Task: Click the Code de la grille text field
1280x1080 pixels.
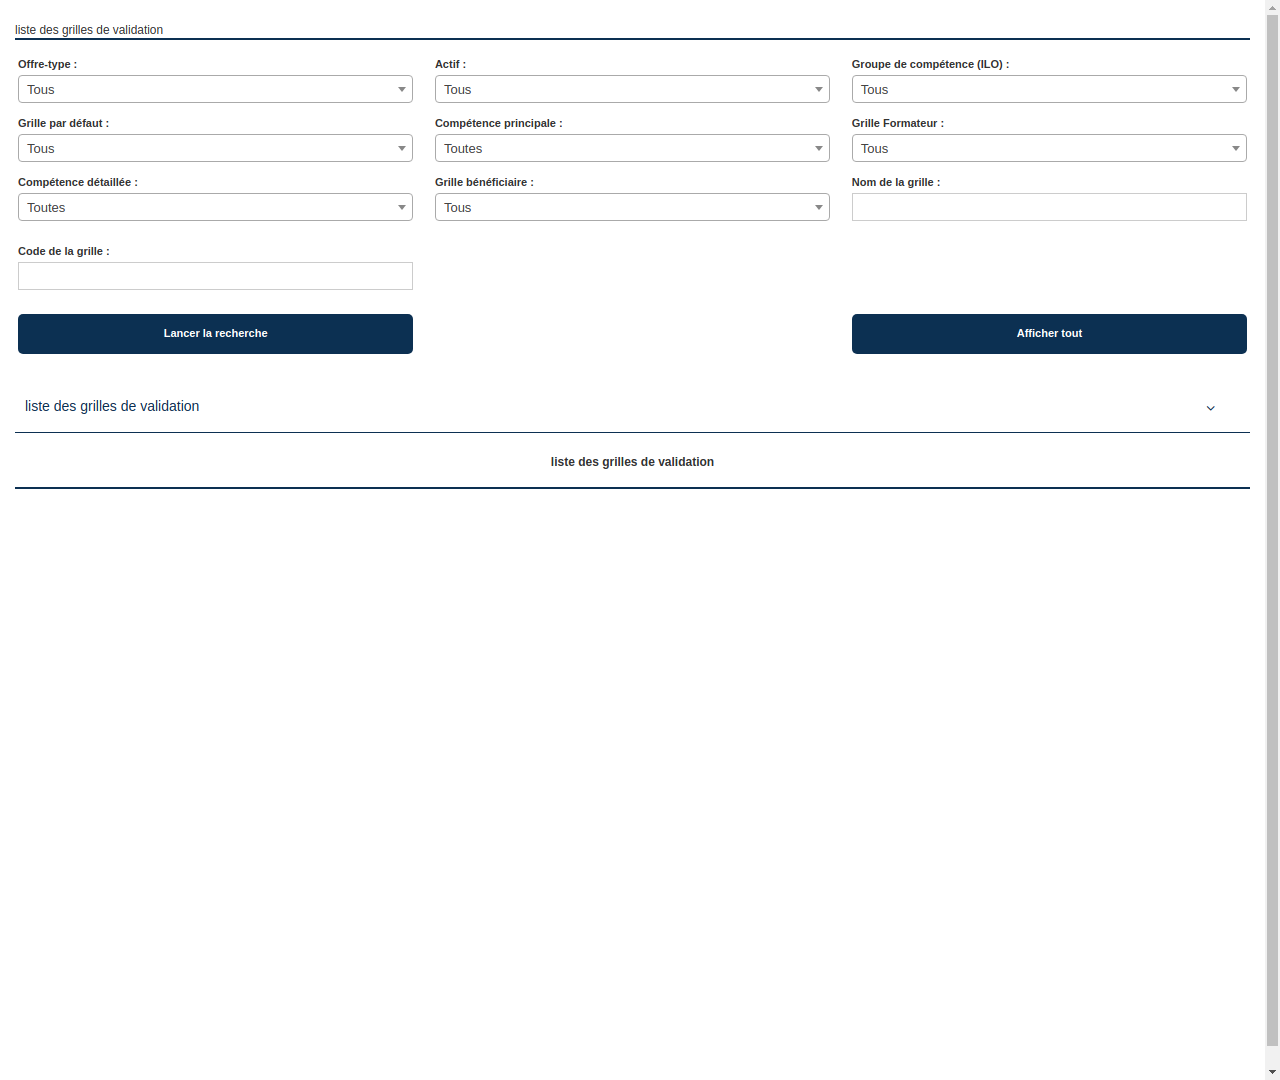Action: tap(215, 276)
